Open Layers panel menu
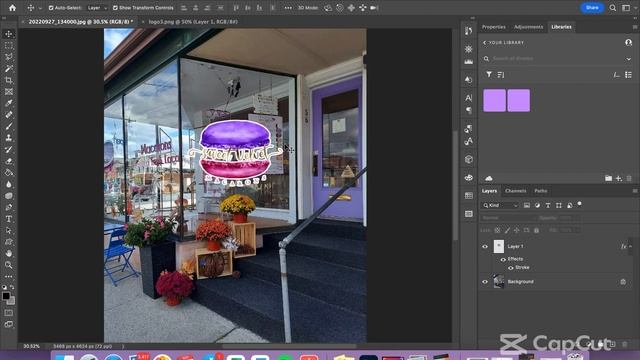This screenshot has height=360, width=640. coord(635,191)
